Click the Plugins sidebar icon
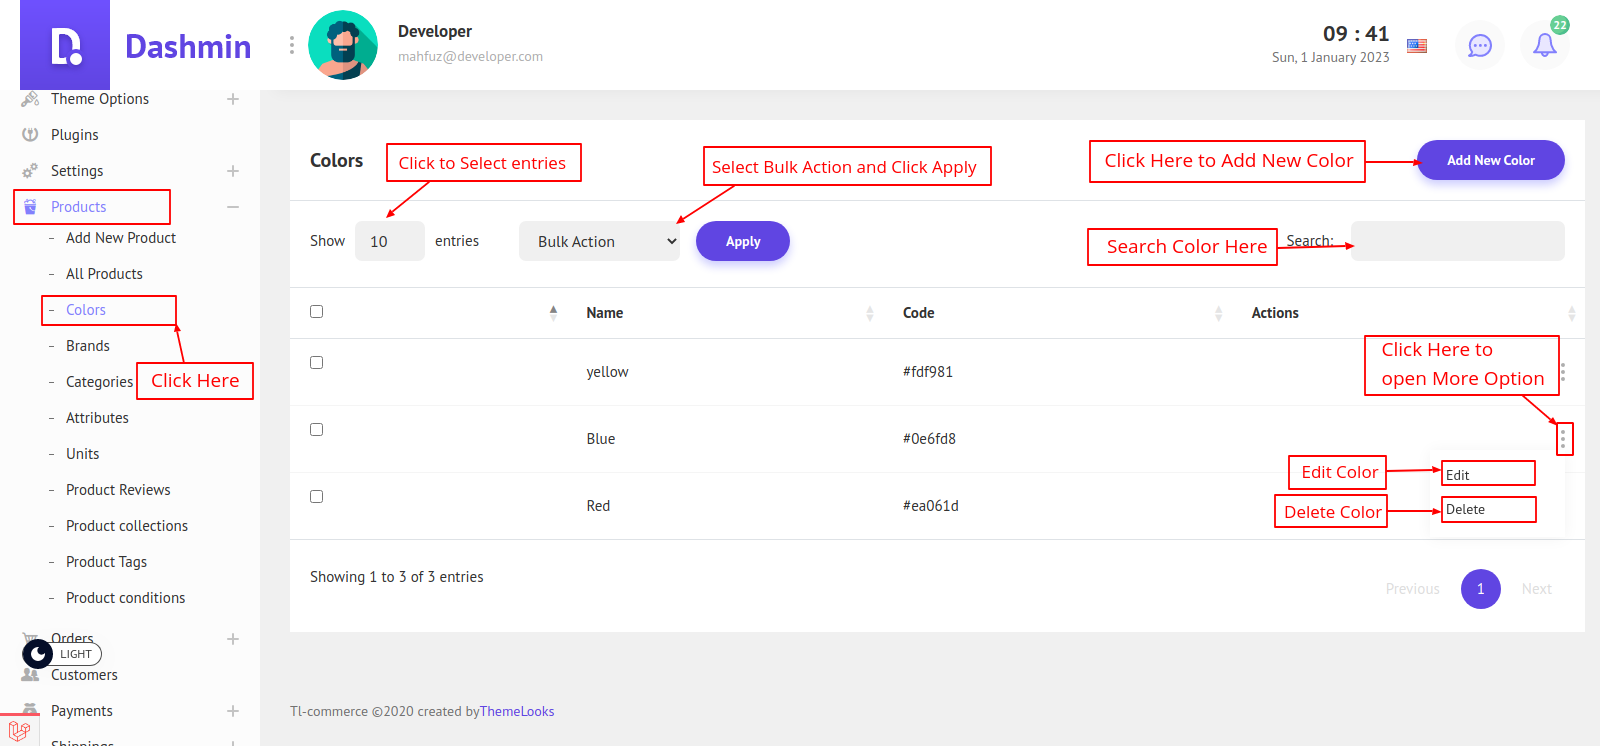The image size is (1600, 746). 30,135
